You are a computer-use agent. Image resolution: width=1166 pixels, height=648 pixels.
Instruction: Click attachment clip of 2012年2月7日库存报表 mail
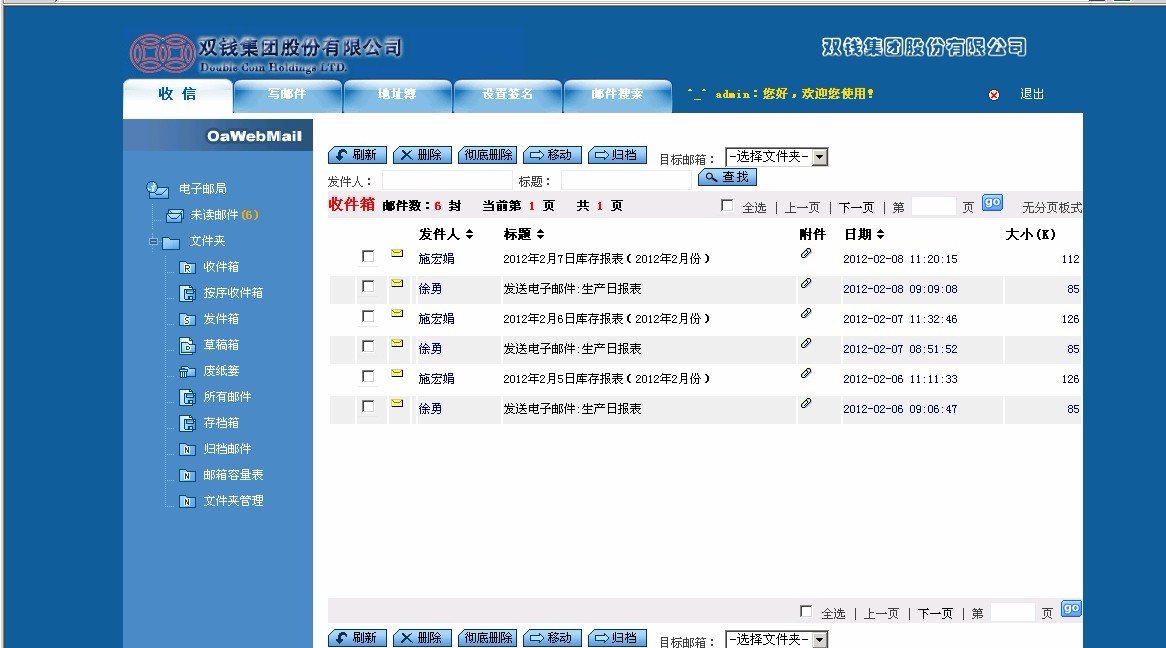pyautogui.click(x=805, y=254)
